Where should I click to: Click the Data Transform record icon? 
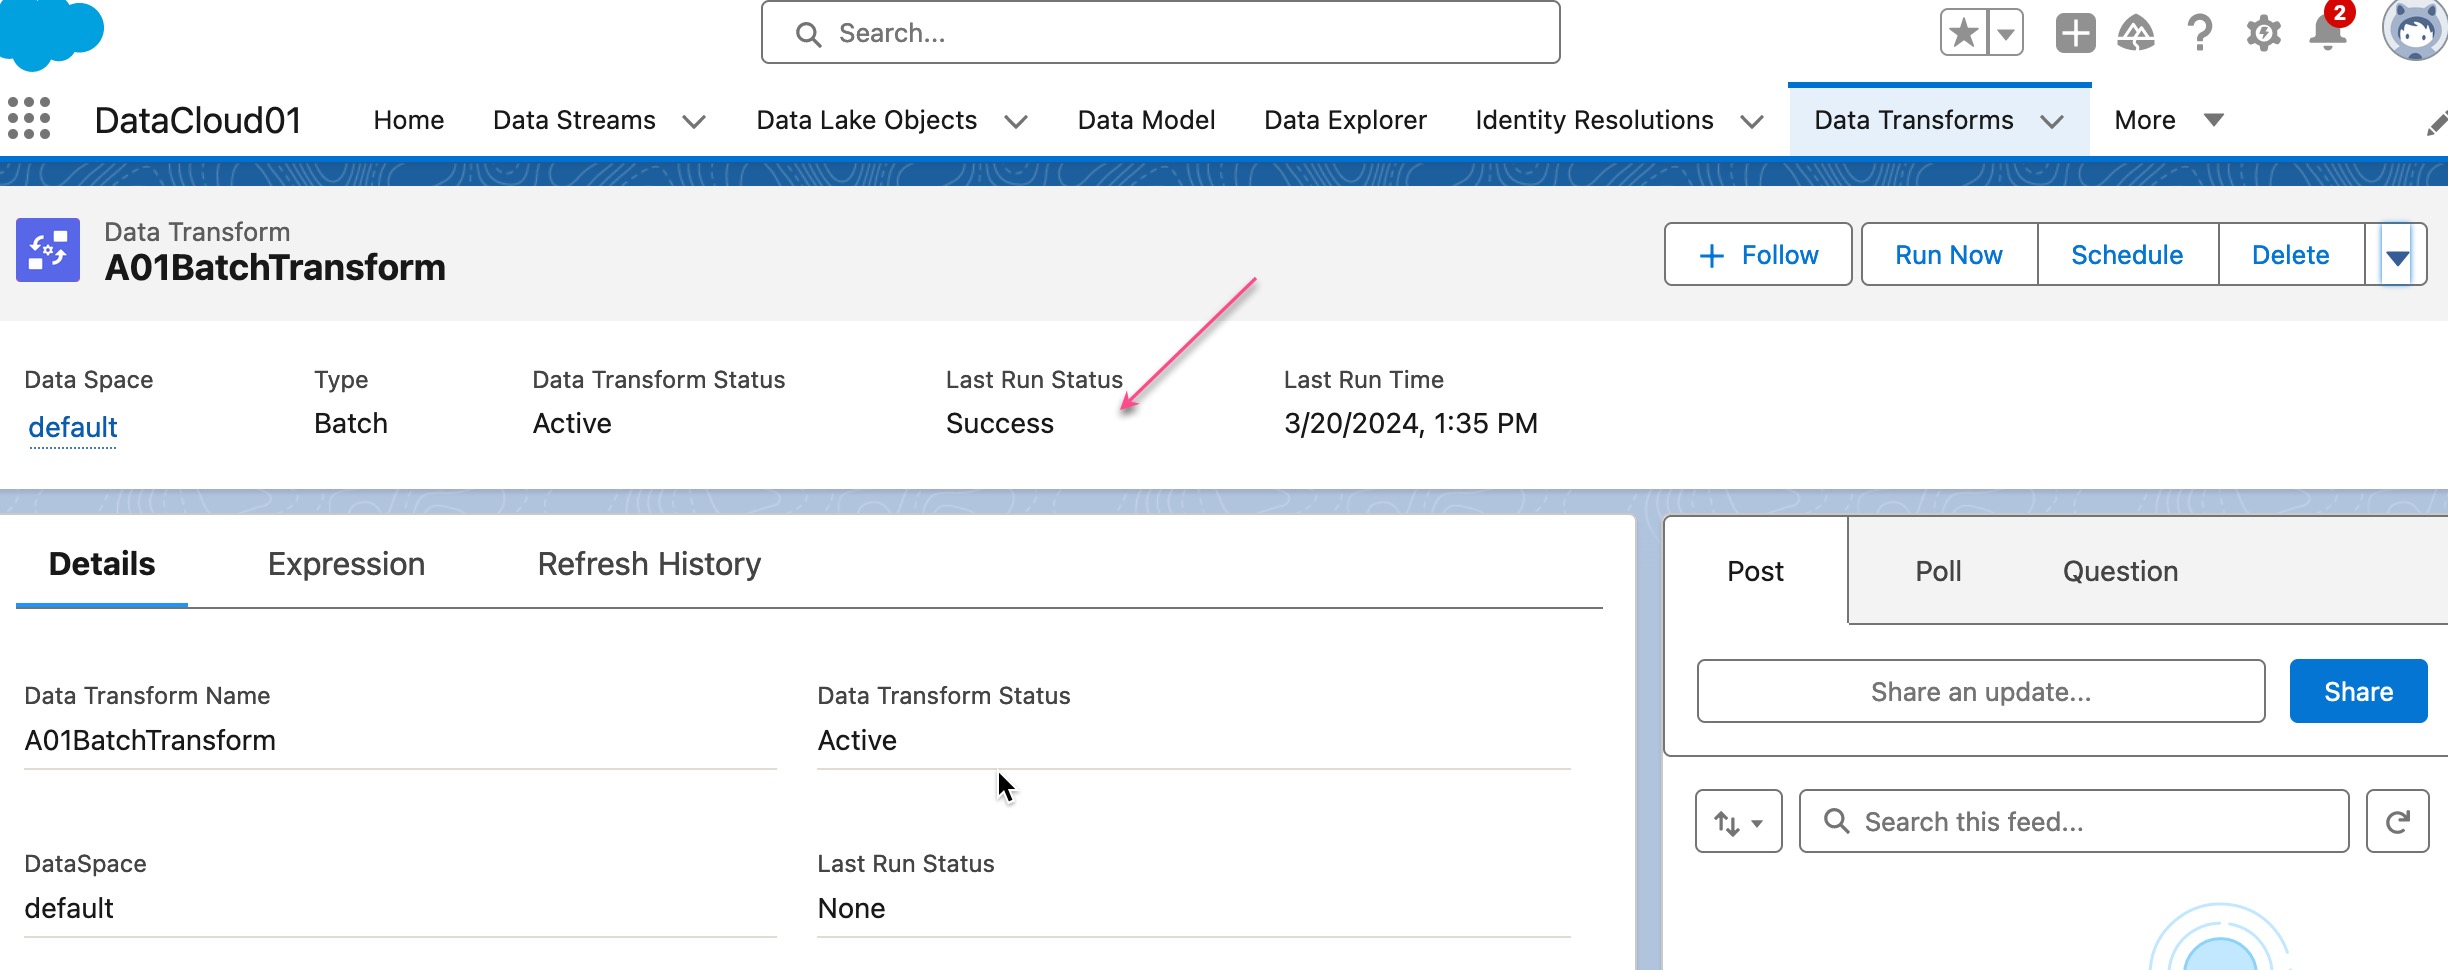pyautogui.click(x=48, y=250)
